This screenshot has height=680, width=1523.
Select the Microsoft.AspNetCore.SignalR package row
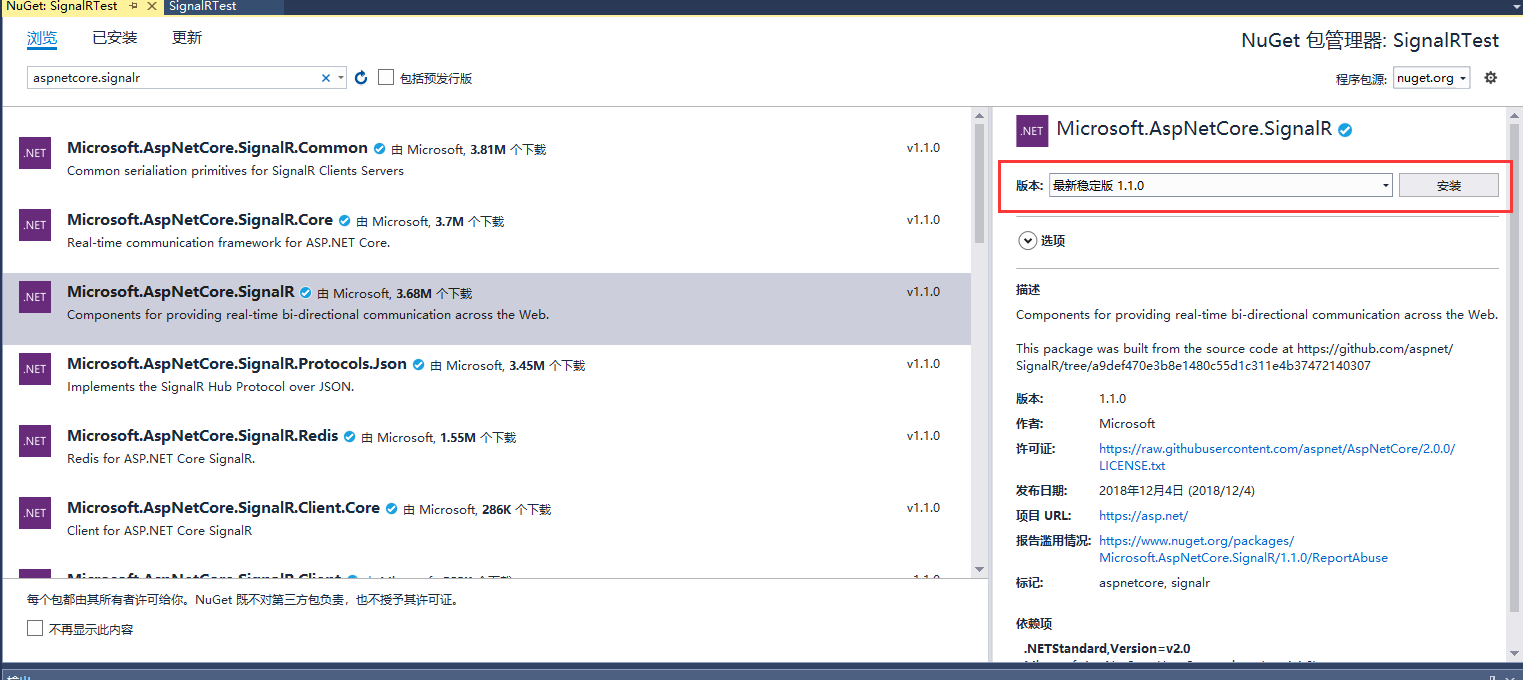[x=486, y=309]
